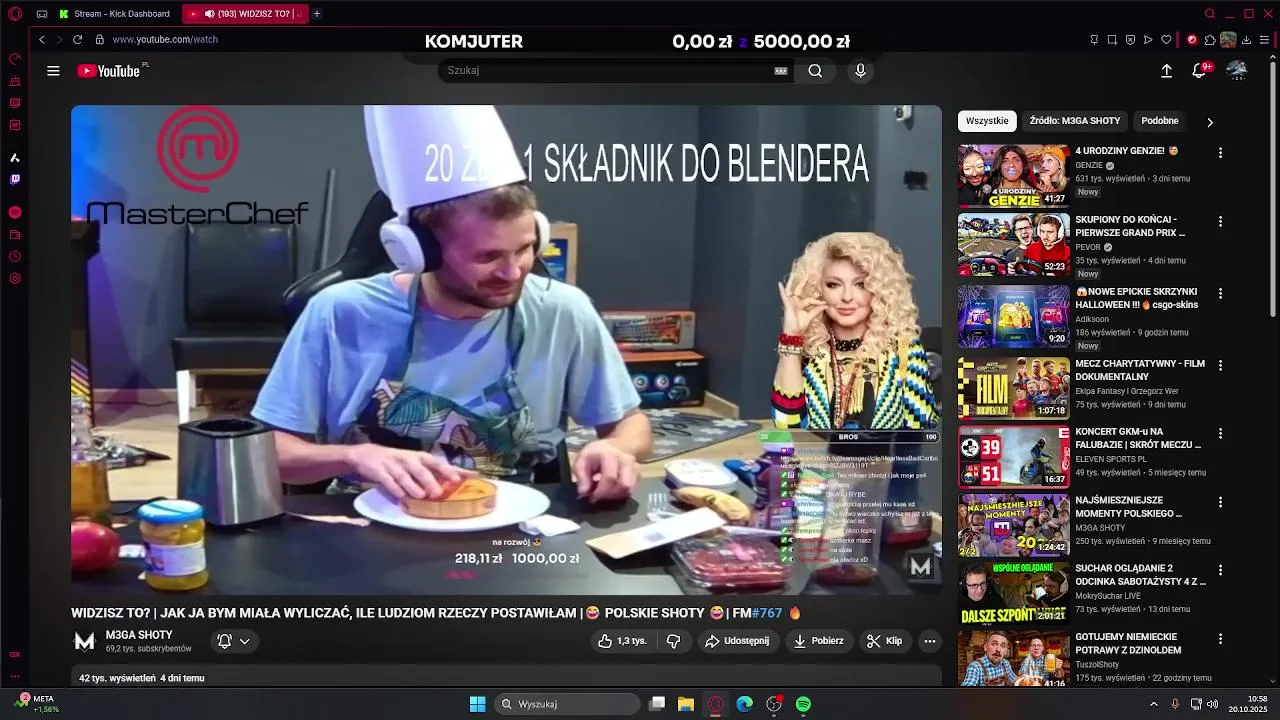Like the video (1,3 tys.)
The image size is (1280, 720).
(622, 641)
